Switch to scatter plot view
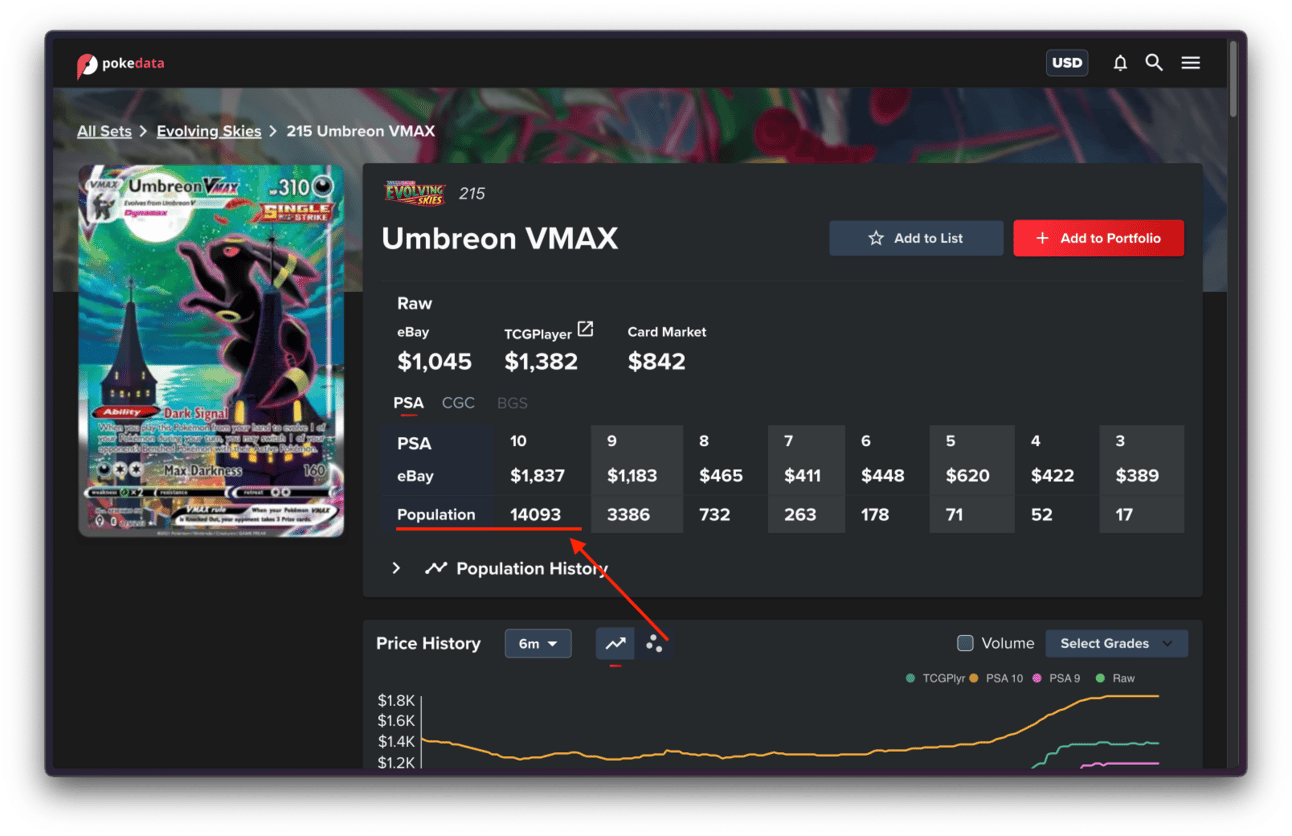Image resolution: width=1292 pixels, height=836 pixels. (654, 644)
